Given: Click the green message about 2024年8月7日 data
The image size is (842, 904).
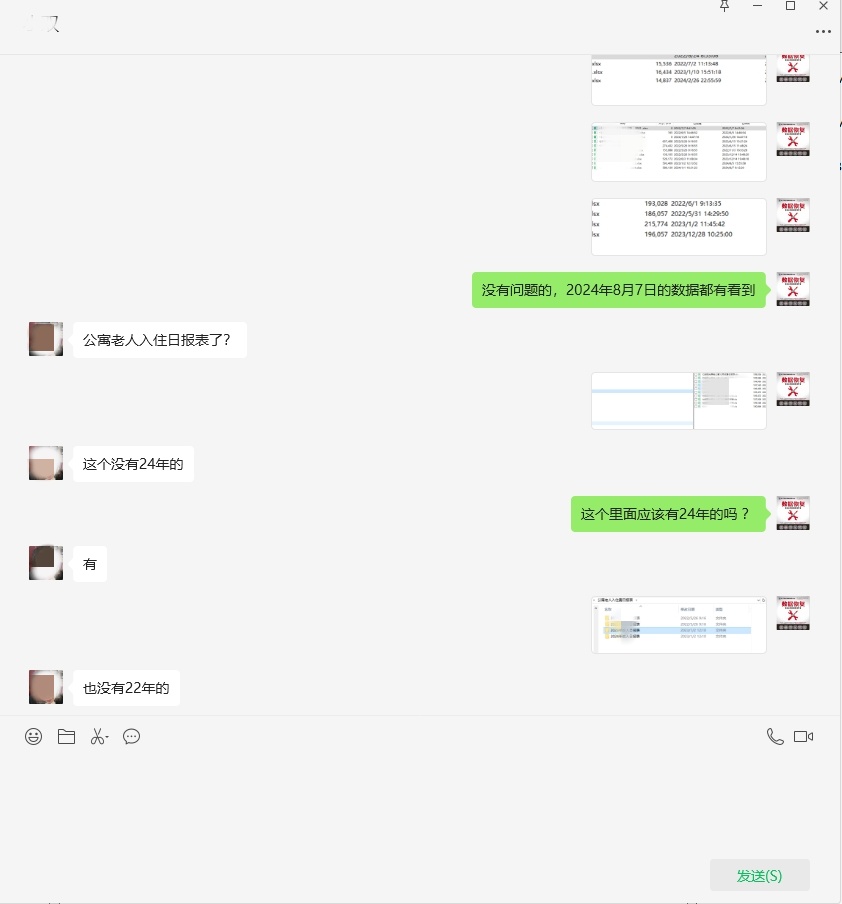Looking at the screenshot, I should point(618,290).
